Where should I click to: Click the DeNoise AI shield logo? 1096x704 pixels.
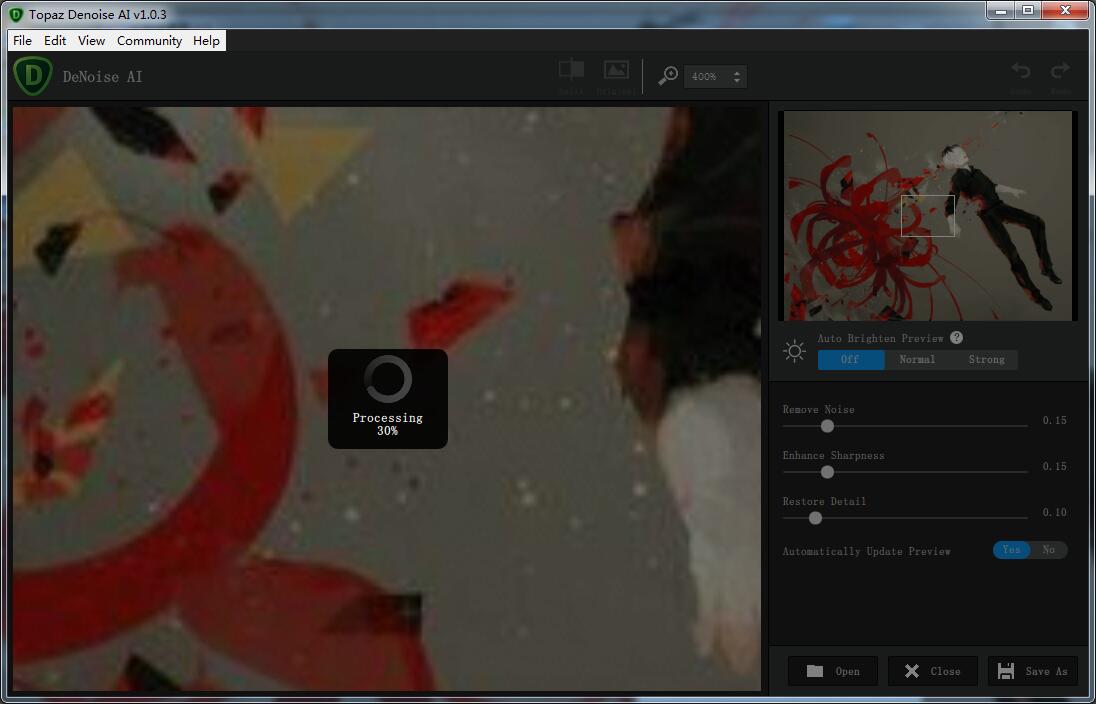click(33, 77)
